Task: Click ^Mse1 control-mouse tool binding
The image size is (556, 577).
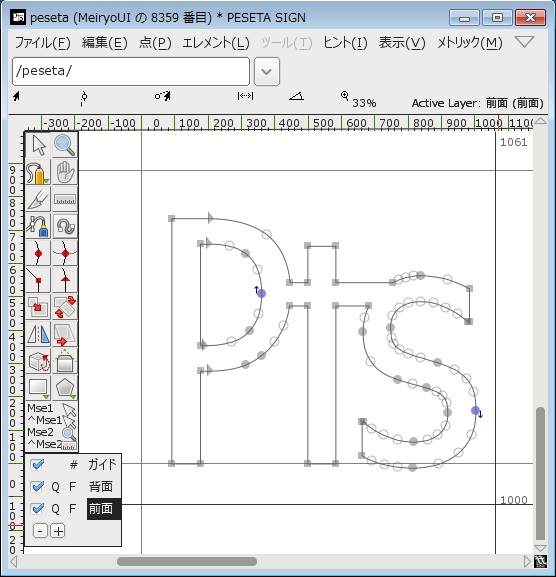Action: click(x=52, y=420)
